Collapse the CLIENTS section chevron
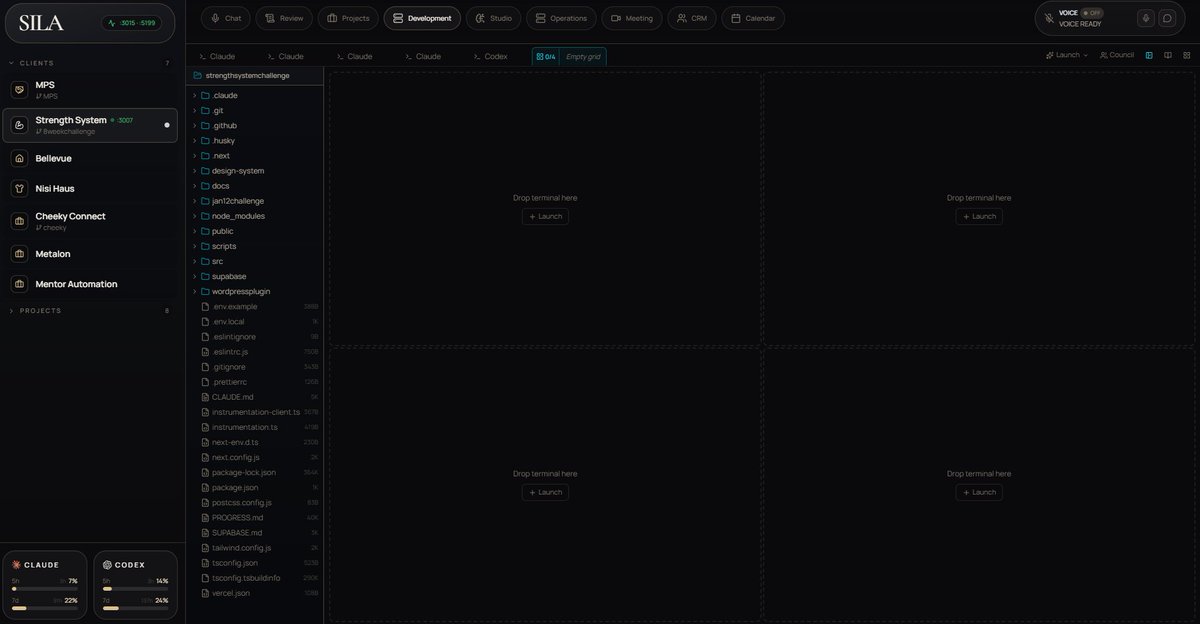1200x624 pixels. (x=11, y=63)
